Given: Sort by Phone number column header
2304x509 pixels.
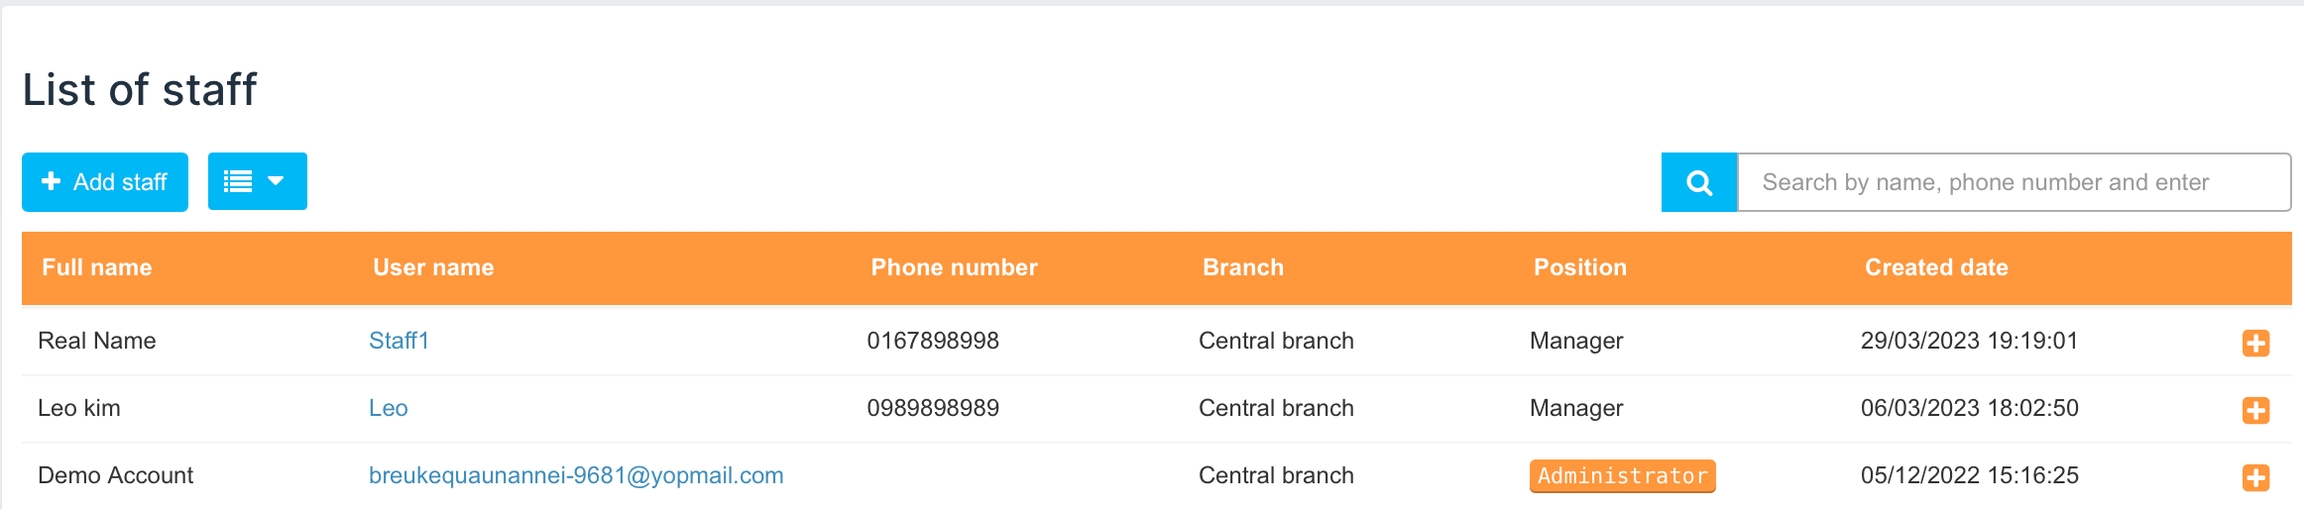Looking at the screenshot, I should [x=954, y=268].
